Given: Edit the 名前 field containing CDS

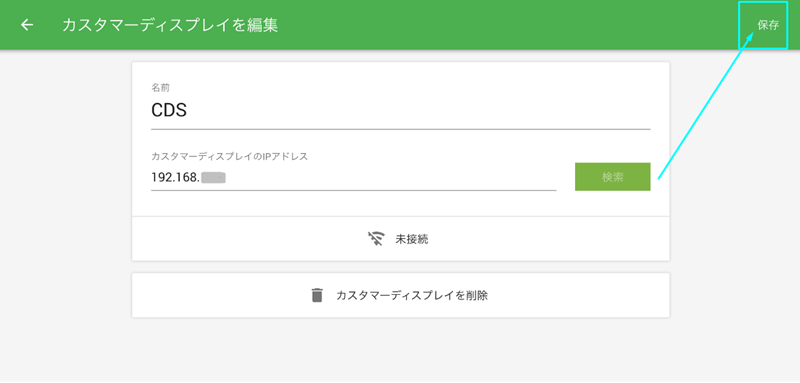Looking at the screenshot, I should (401, 111).
